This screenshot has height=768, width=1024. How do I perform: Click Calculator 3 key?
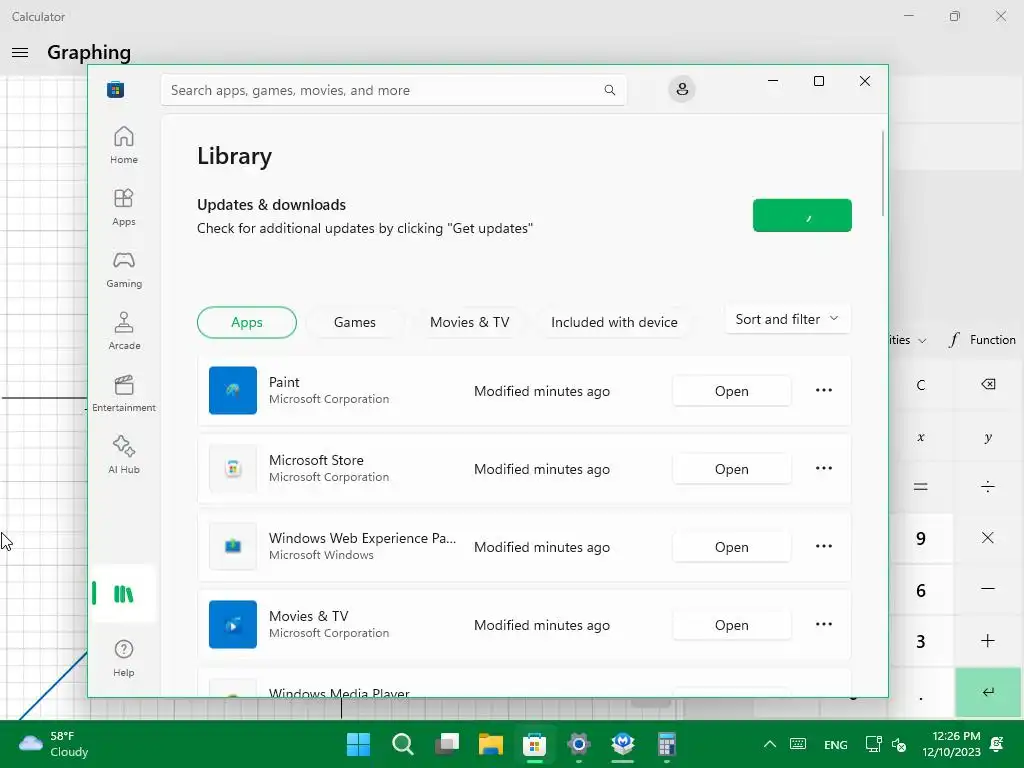[921, 641]
